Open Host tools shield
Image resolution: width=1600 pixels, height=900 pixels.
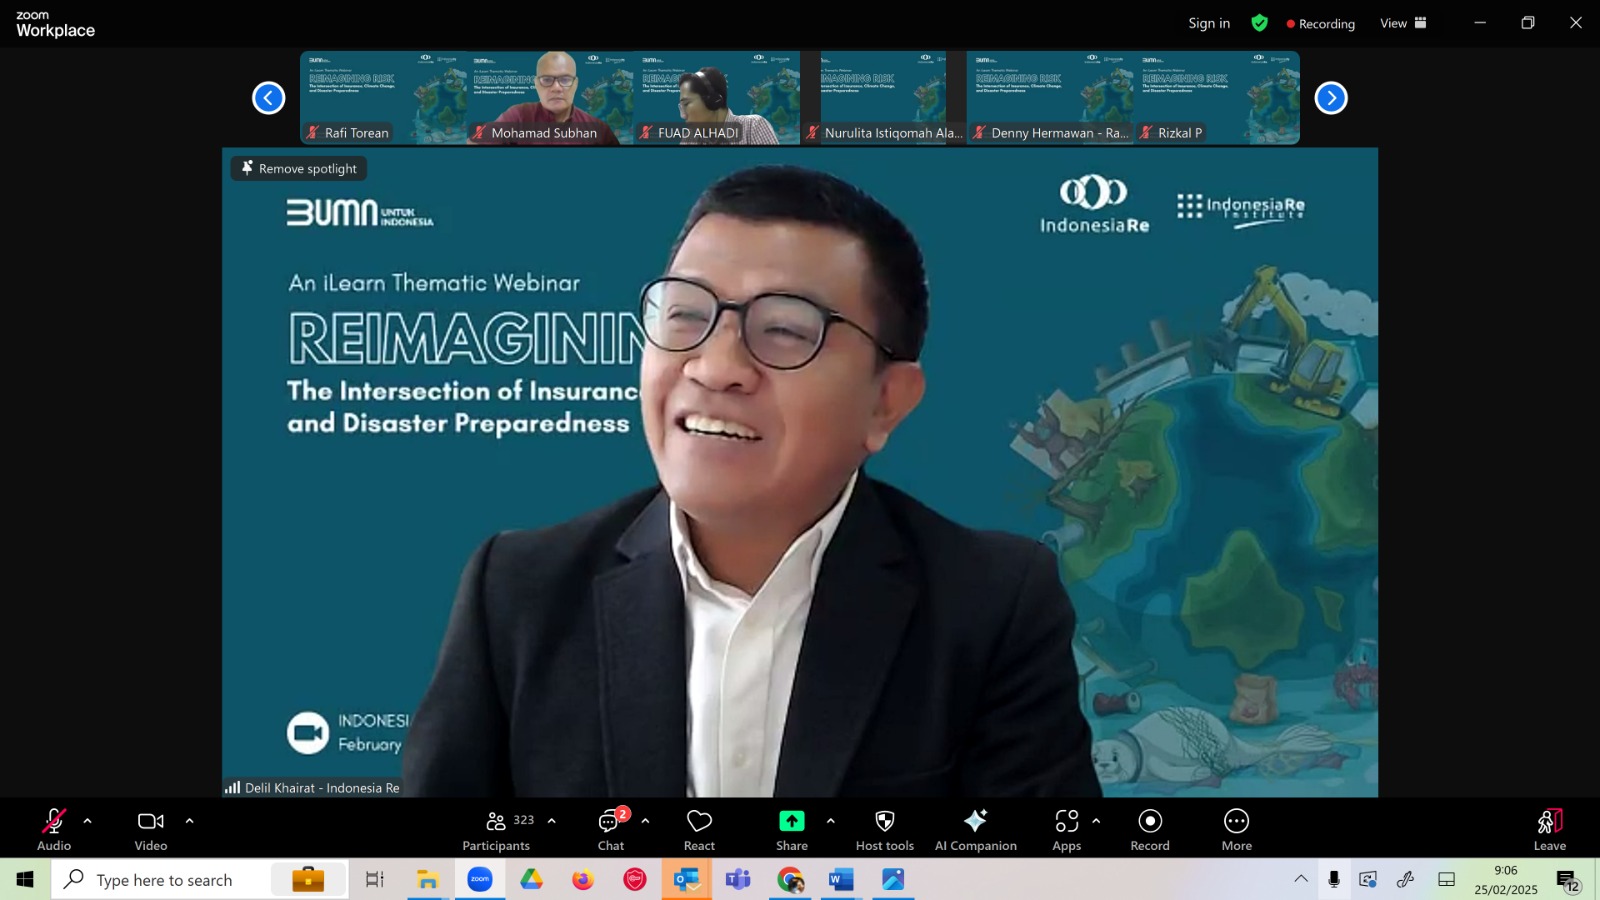click(x=885, y=830)
